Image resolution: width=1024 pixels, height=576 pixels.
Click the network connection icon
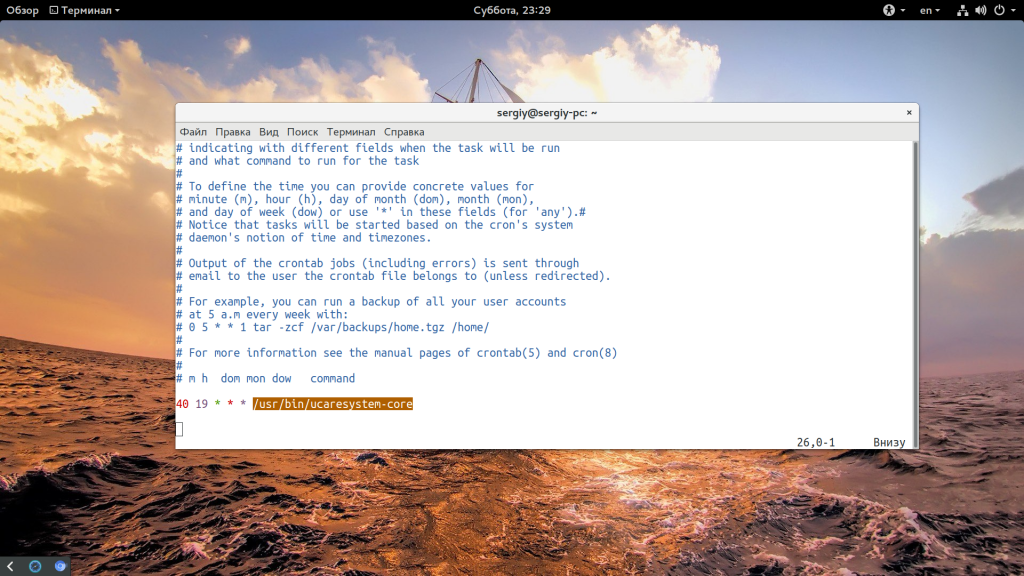961,10
